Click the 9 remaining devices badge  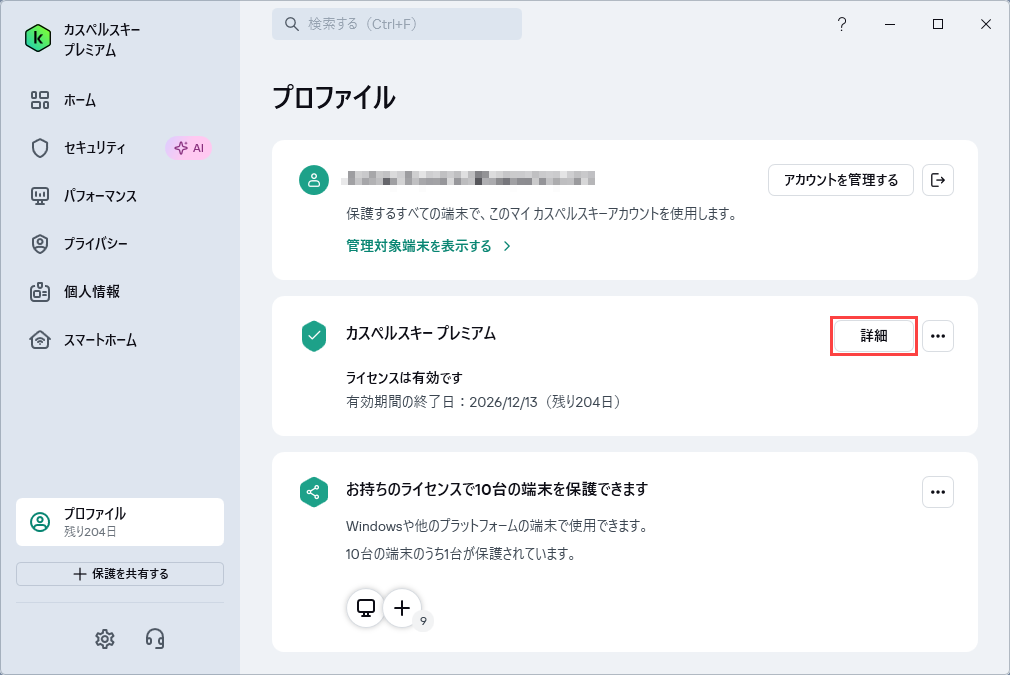(423, 621)
